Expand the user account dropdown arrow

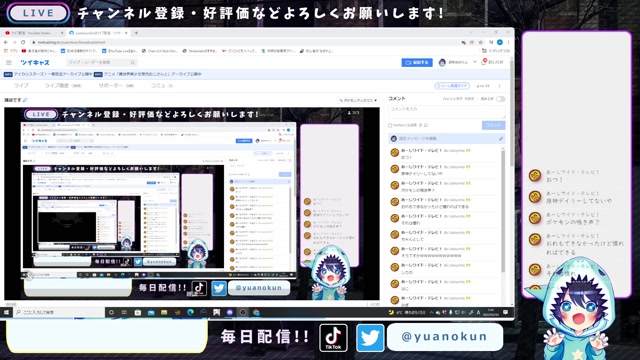tap(475, 62)
